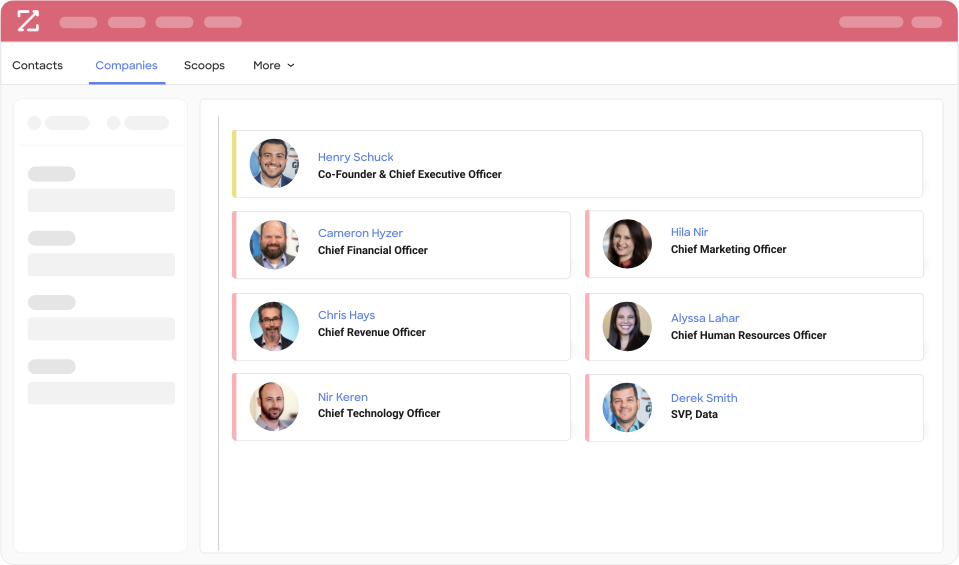
Task: Select the Companies tab
Action: coord(126,66)
